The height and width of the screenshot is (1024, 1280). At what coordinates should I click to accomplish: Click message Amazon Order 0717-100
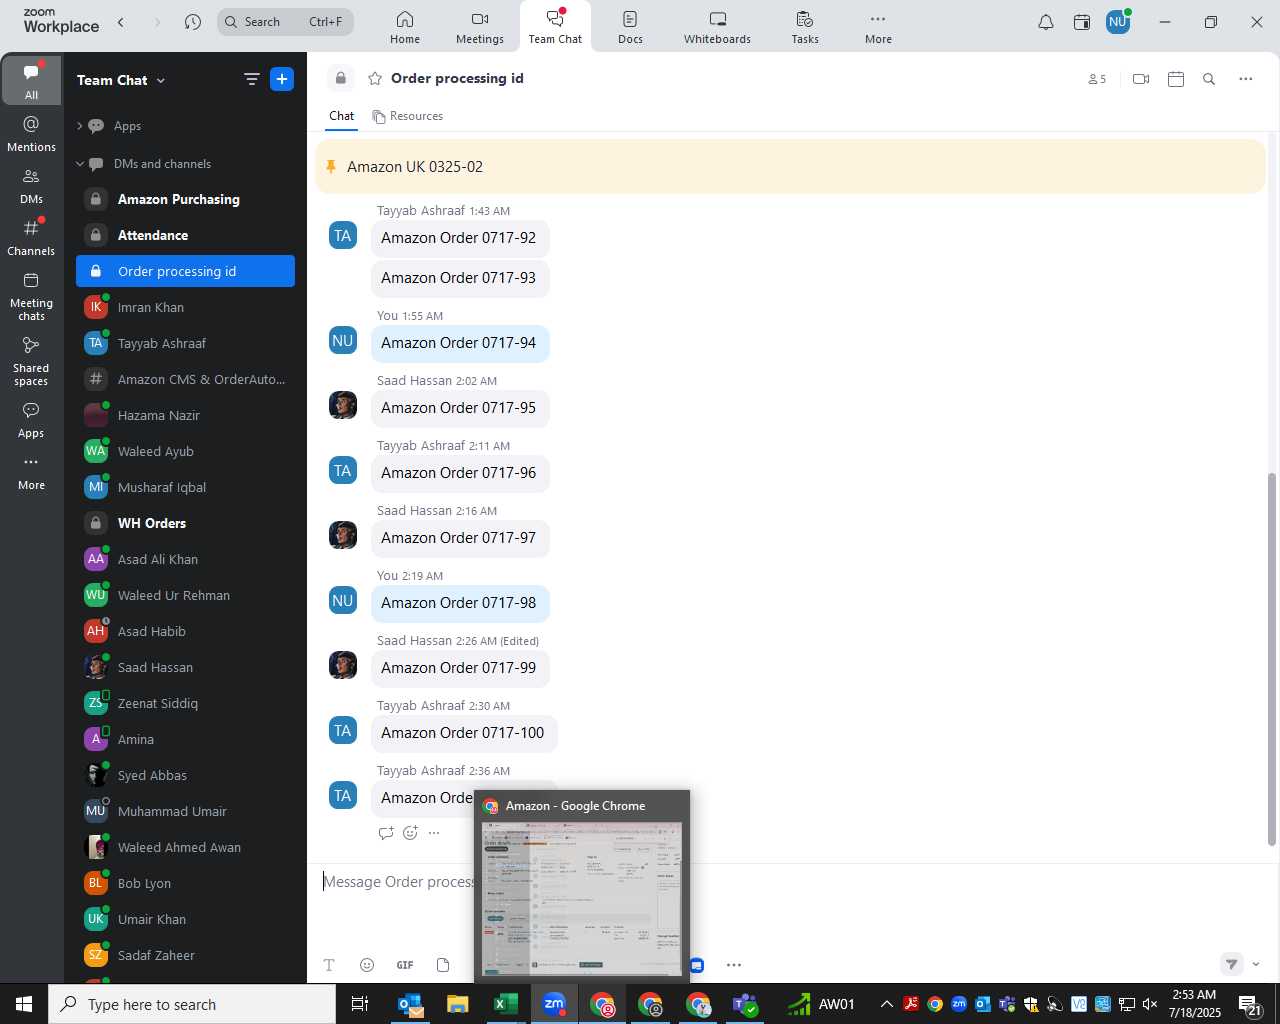coord(462,733)
